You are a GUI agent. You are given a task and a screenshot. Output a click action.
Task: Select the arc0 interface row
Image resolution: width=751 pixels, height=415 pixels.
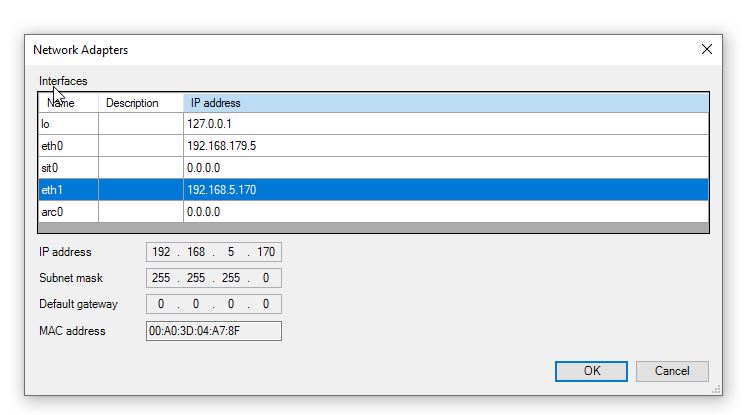(373, 212)
